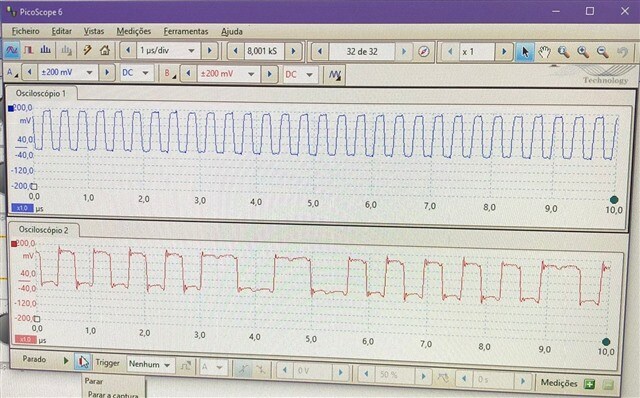
Task: Open the Vistas menu
Action: (x=93, y=31)
